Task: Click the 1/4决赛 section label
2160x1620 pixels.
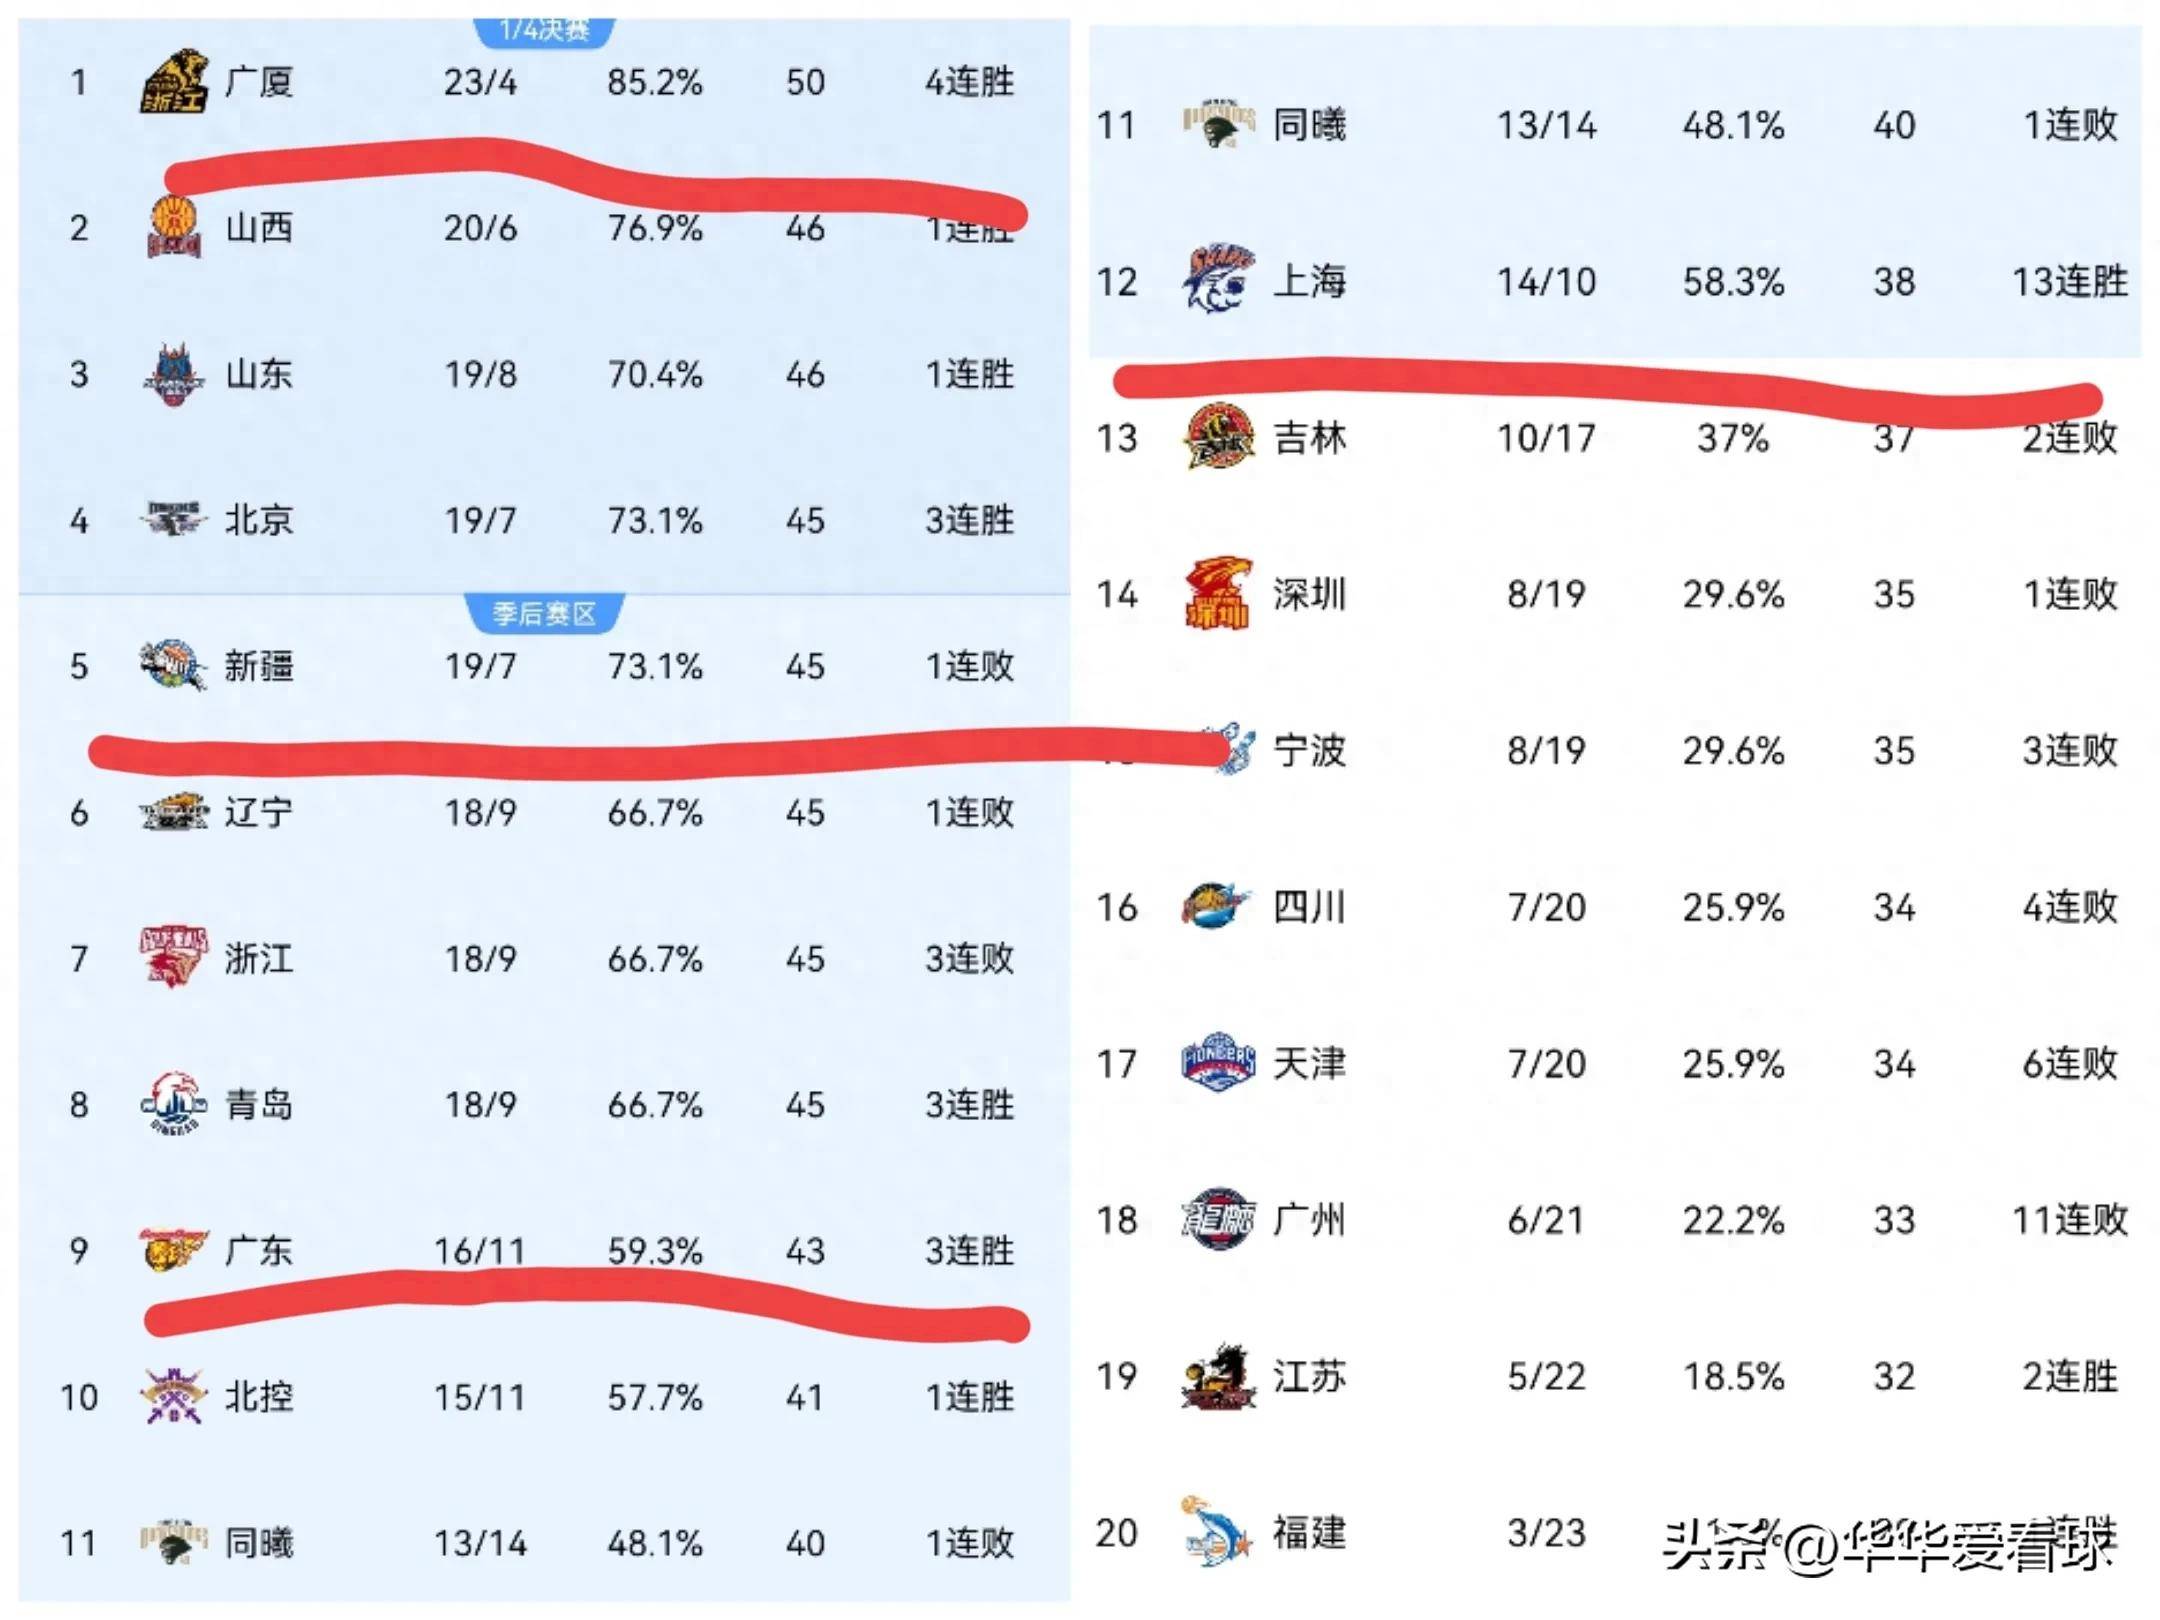Action: point(544,30)
